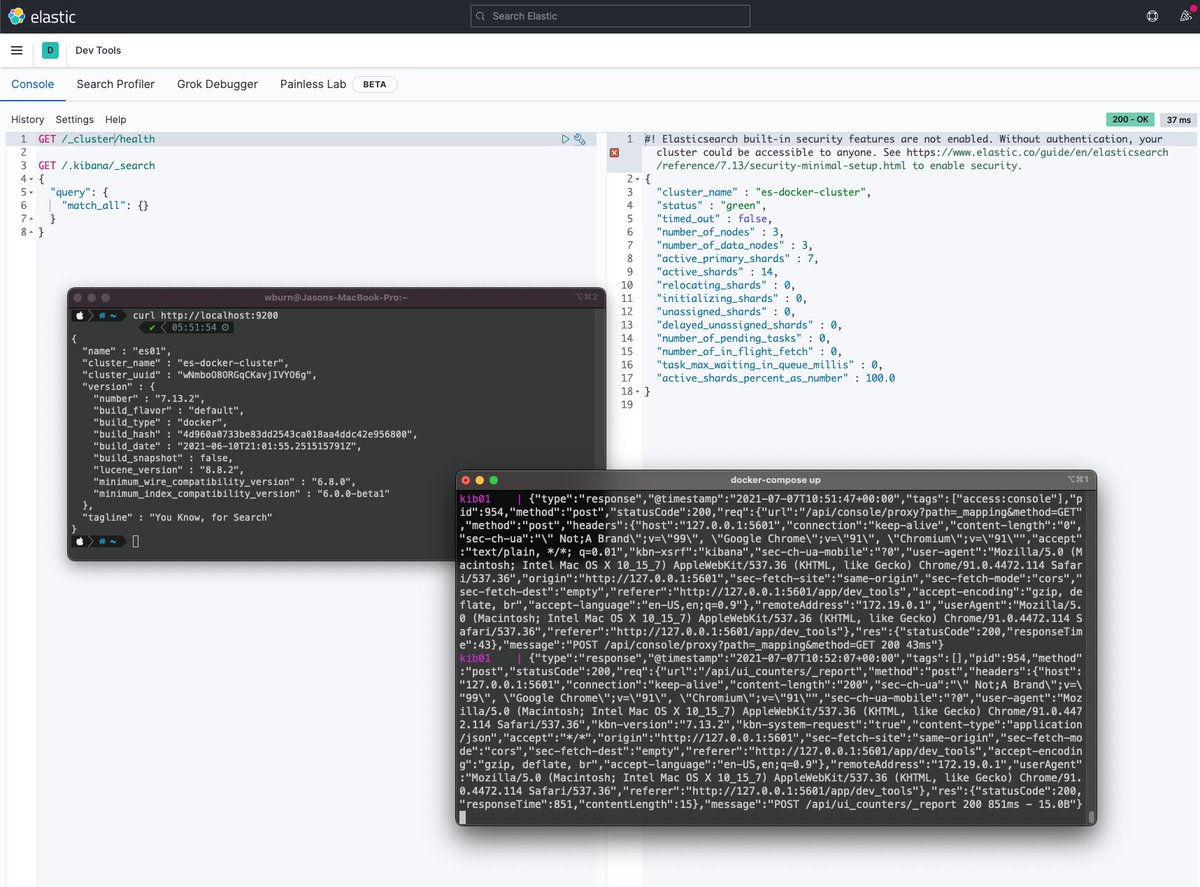Viewport: 1200px width, 887px height.
Task: Open the D space selector avatar
Action: 50,50
